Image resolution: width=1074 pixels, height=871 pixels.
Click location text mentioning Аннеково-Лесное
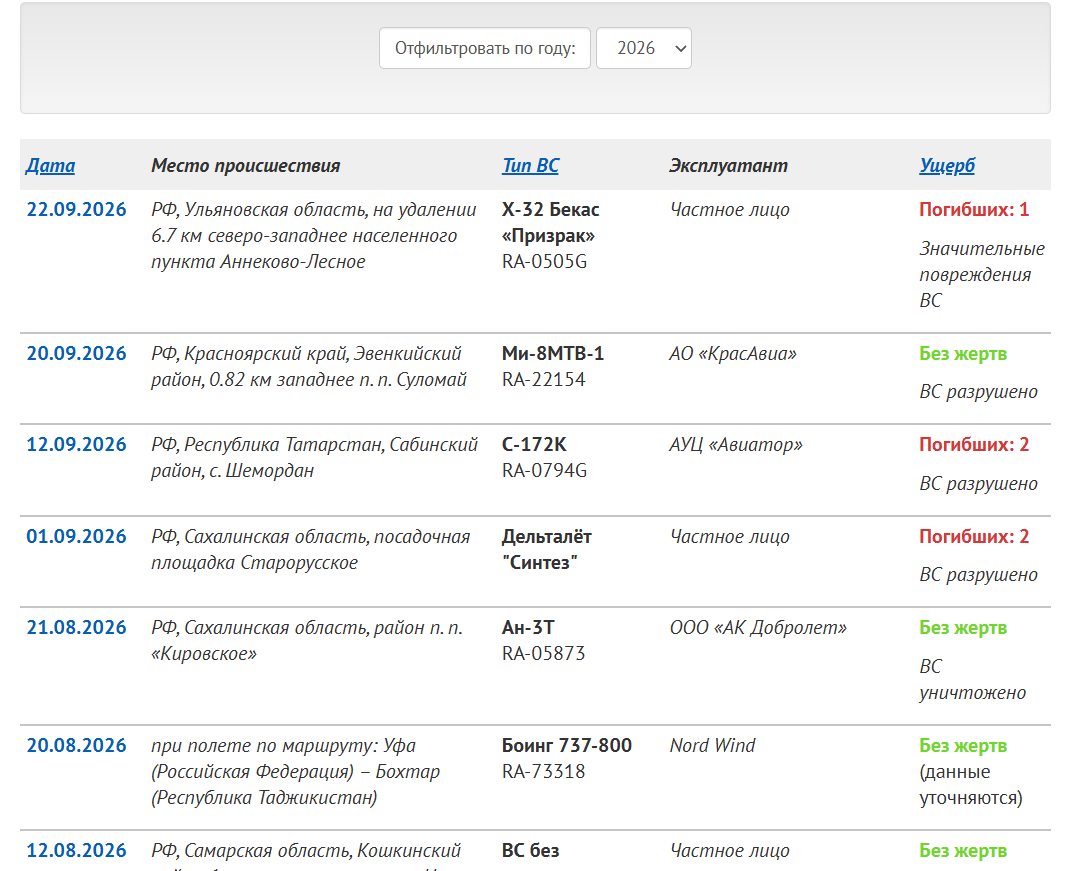coord(314,236)
